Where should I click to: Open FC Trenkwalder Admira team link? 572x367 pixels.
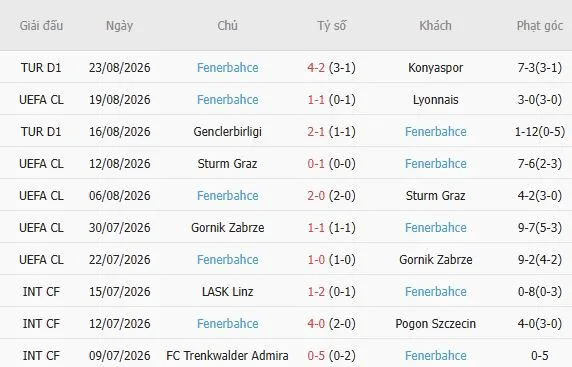(x=228, y=356)
